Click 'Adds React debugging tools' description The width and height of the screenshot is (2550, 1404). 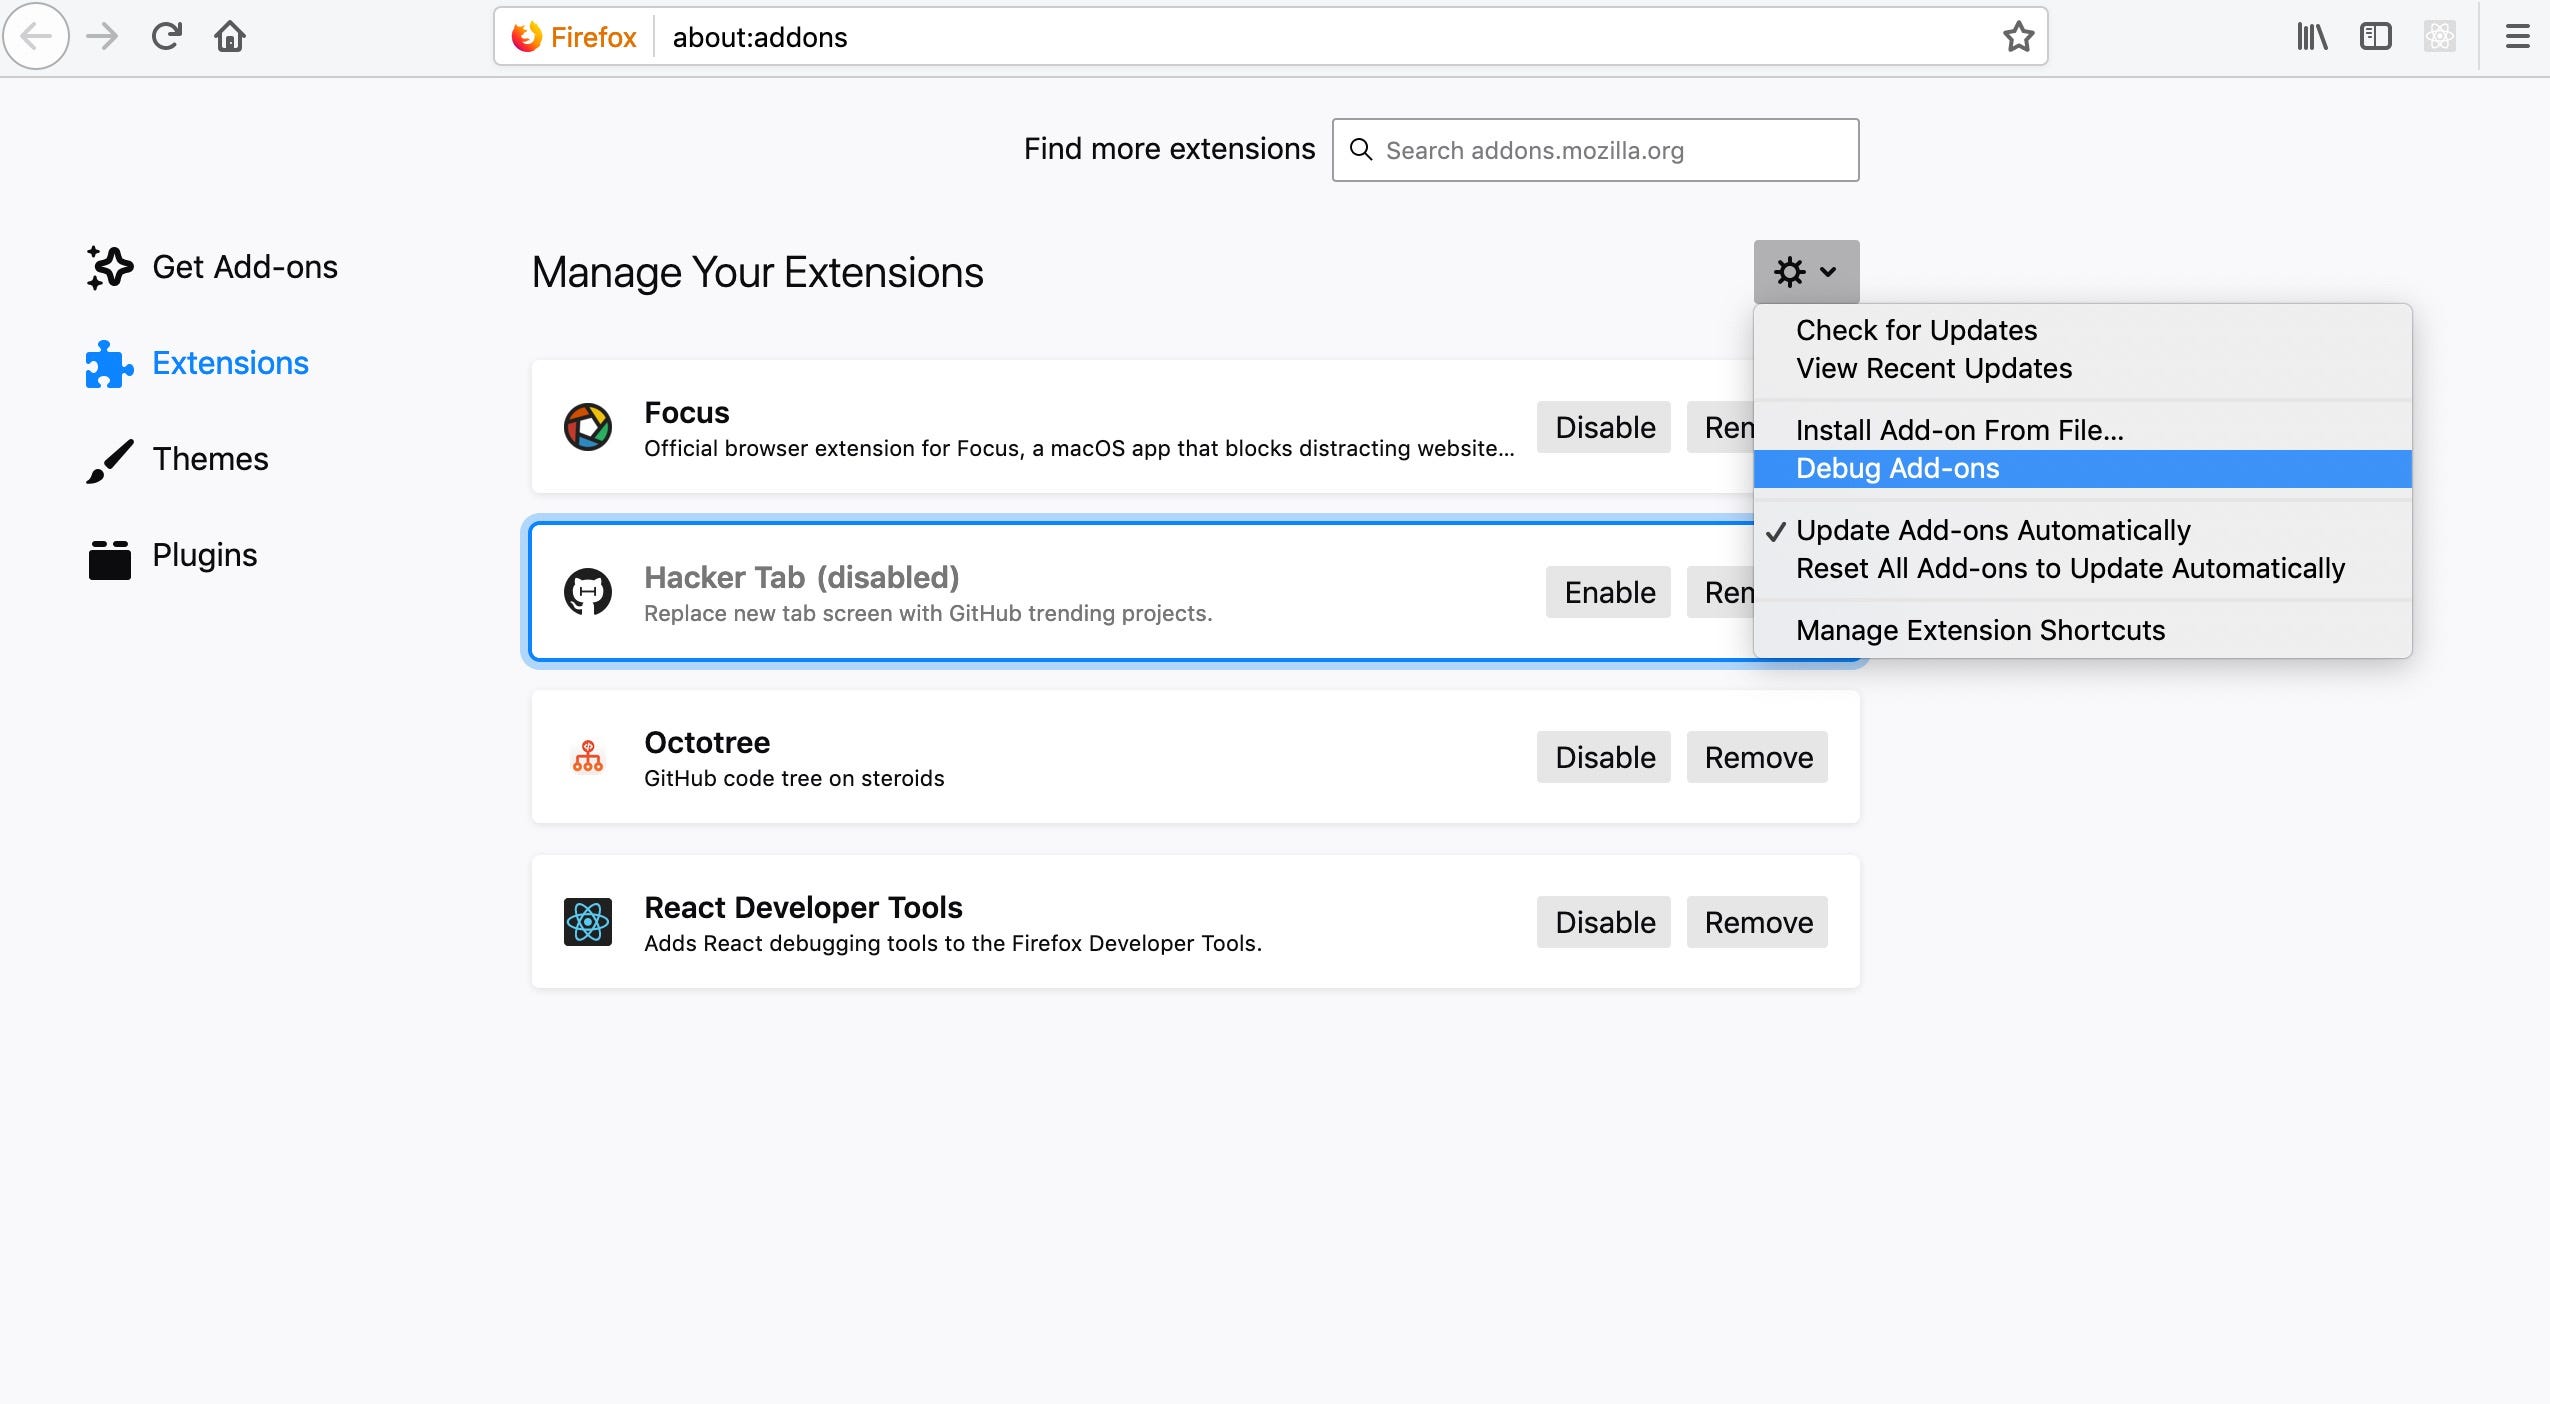click(x=953, y=943)
